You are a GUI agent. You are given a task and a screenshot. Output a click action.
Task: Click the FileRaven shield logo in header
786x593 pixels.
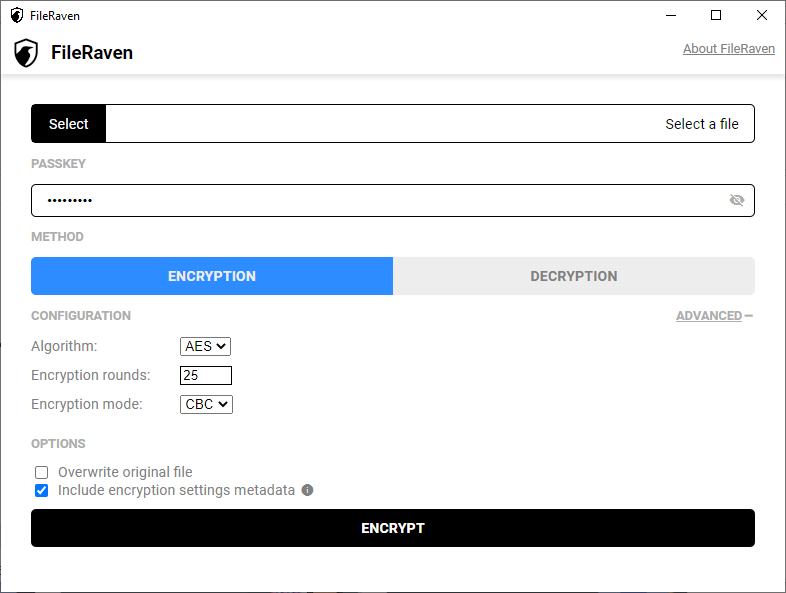(x=26, y=53)
